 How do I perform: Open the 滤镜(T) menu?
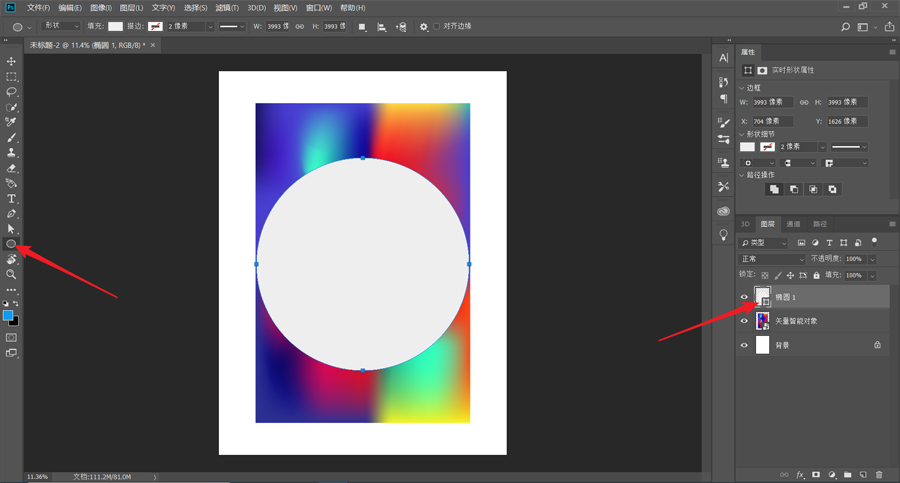click(x=229, y=8)
